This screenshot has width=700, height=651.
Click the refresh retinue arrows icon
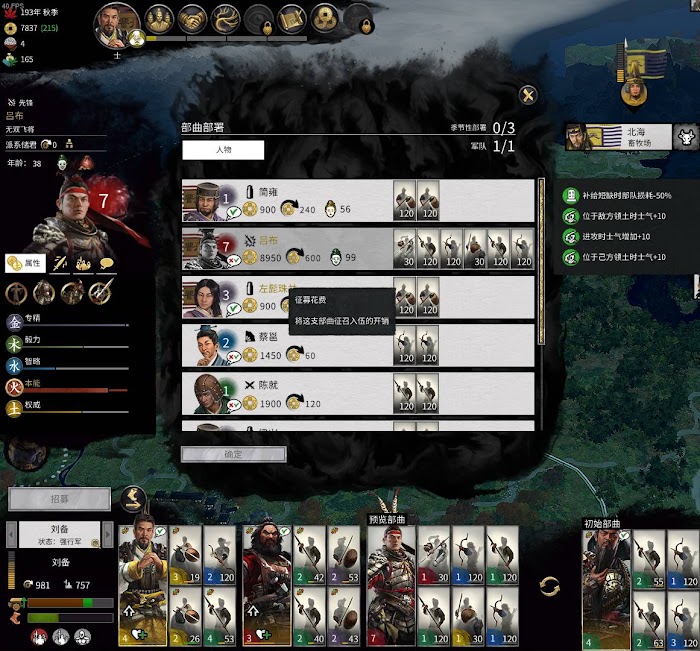click(x=549, y=586)
